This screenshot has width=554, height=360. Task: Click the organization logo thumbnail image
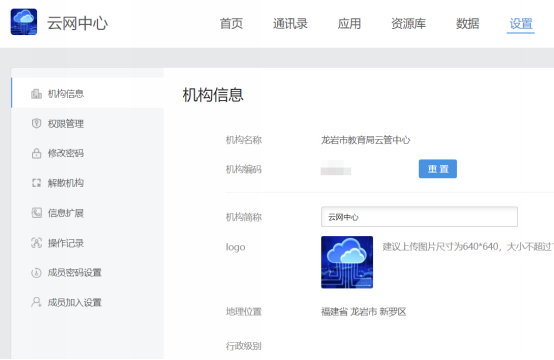click(347, 262)
